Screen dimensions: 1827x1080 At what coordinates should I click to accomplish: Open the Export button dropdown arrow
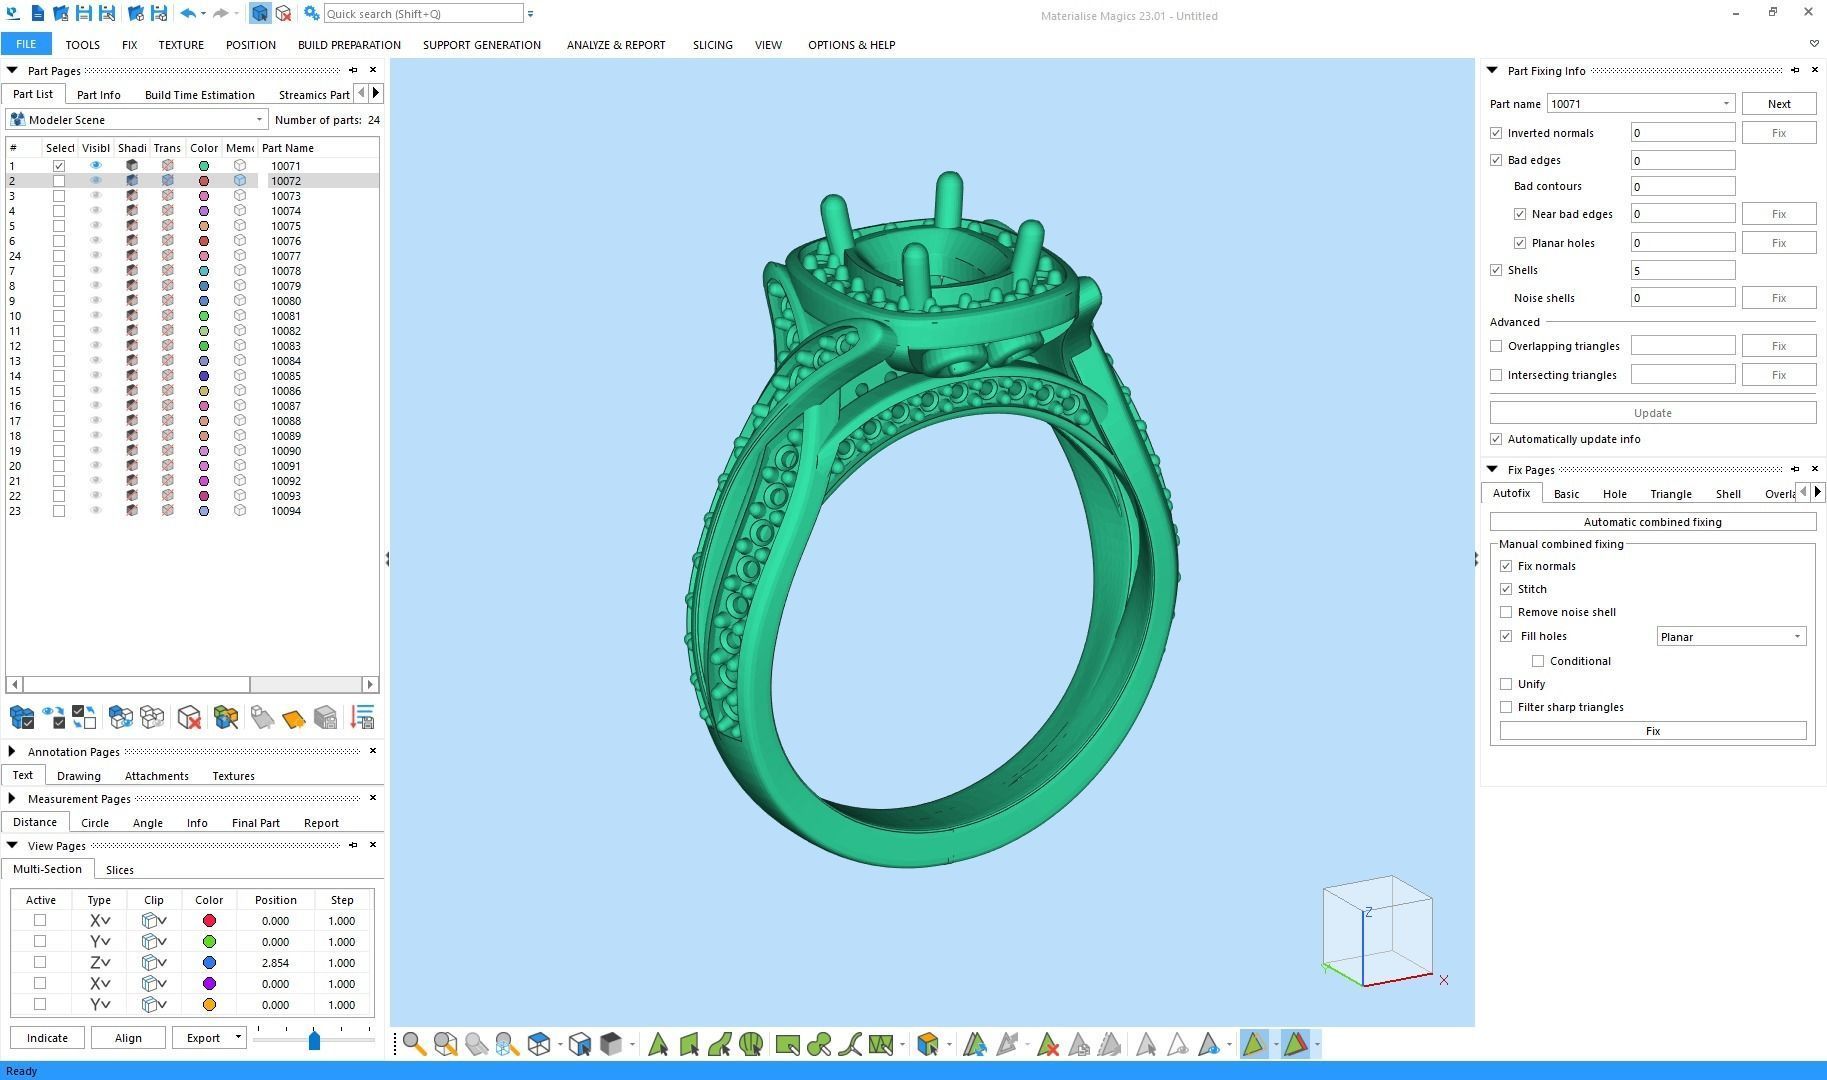point(238,1037)
